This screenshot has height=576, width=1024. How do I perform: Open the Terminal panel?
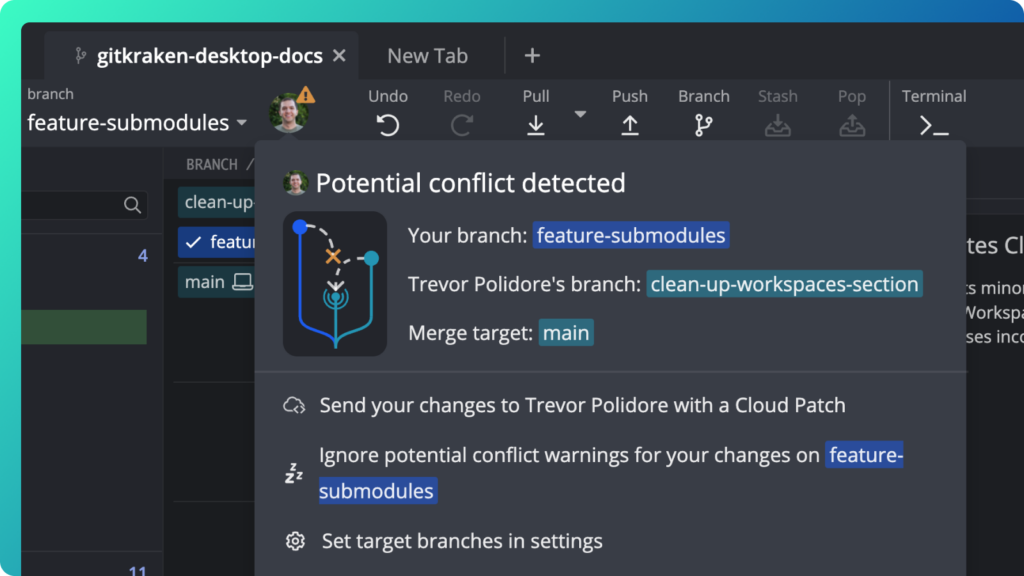[934, 112]
